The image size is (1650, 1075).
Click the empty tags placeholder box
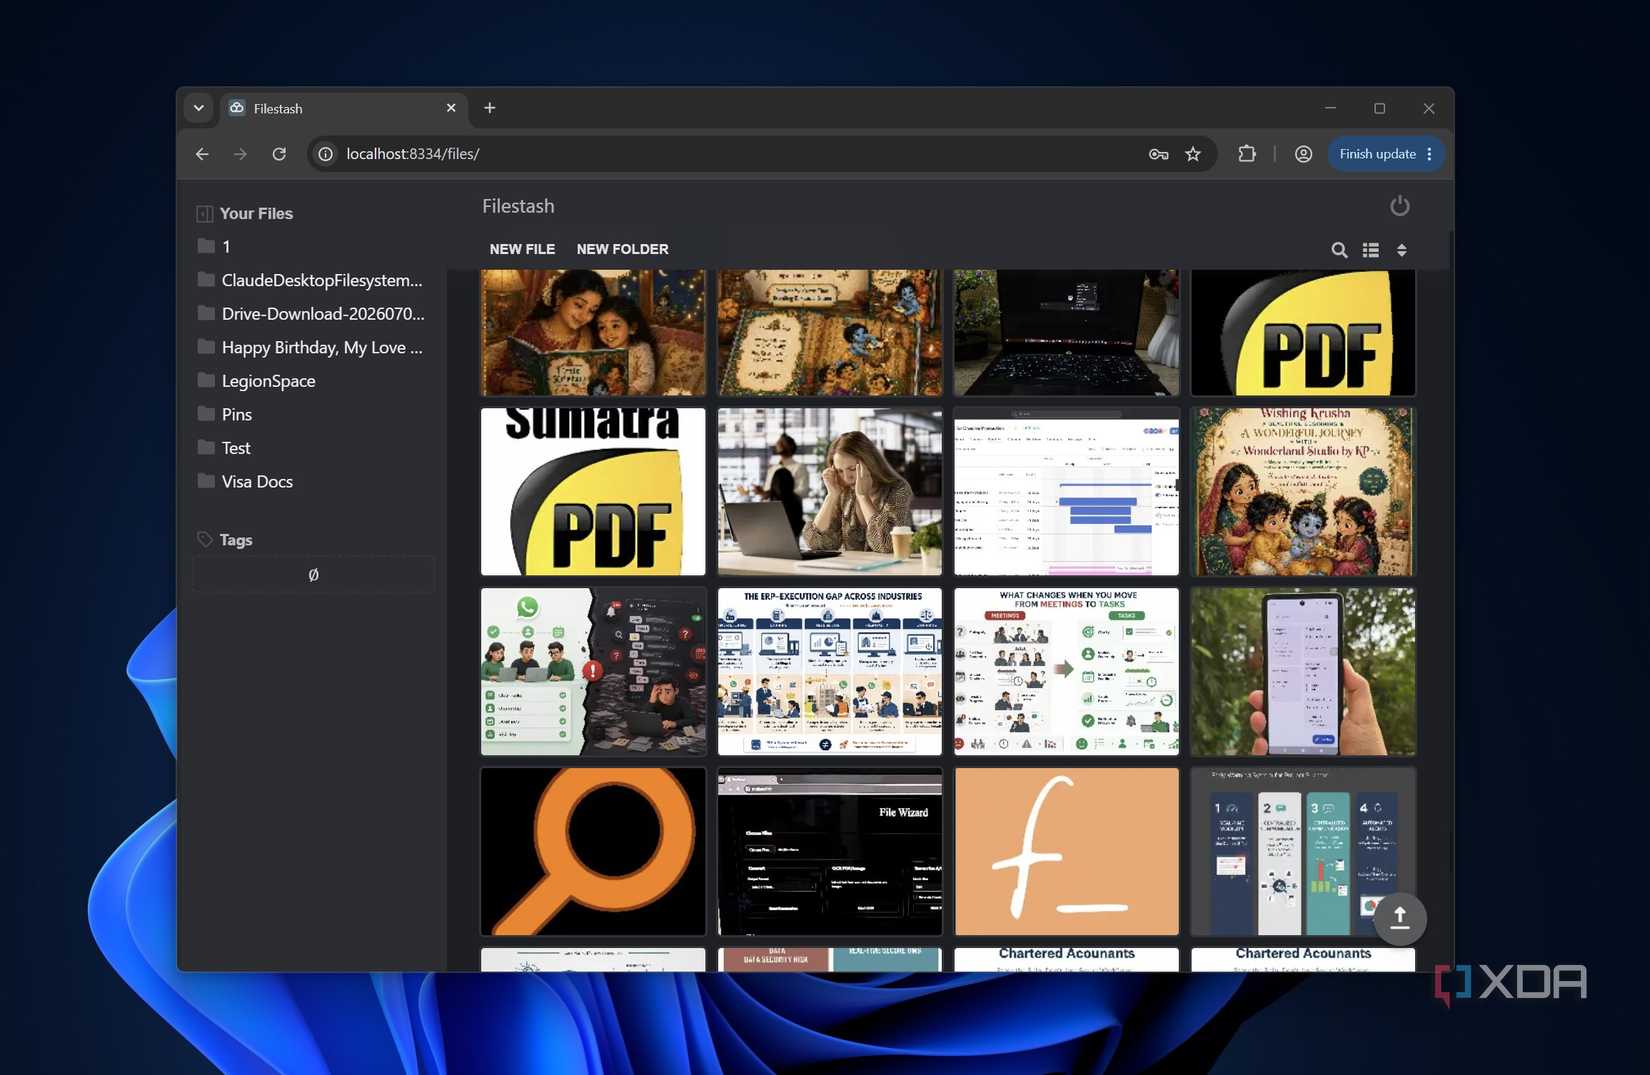click(313, 575)
